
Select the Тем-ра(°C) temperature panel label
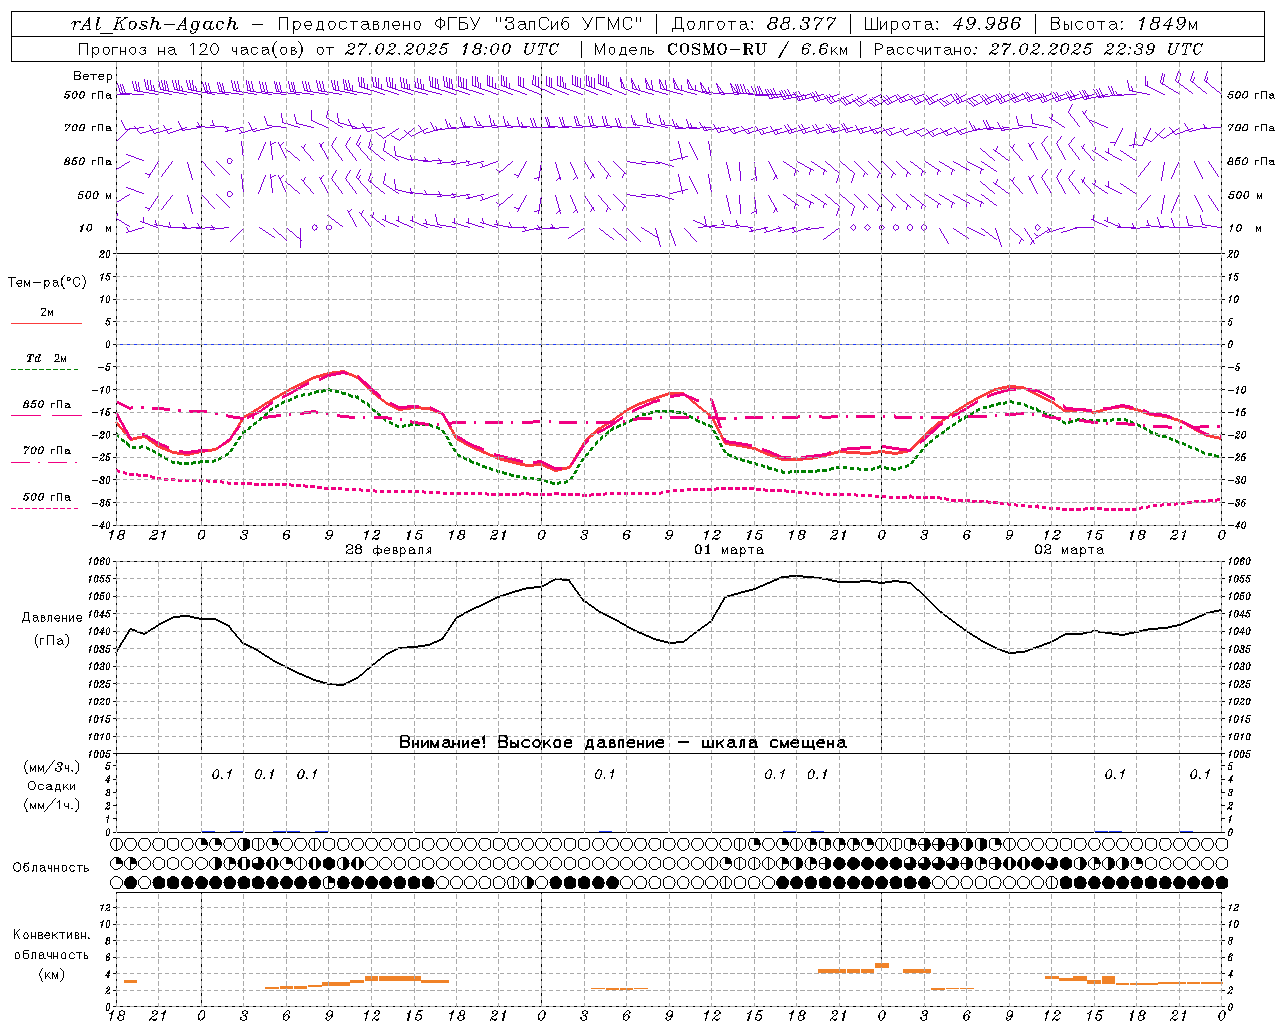point(47,283)
